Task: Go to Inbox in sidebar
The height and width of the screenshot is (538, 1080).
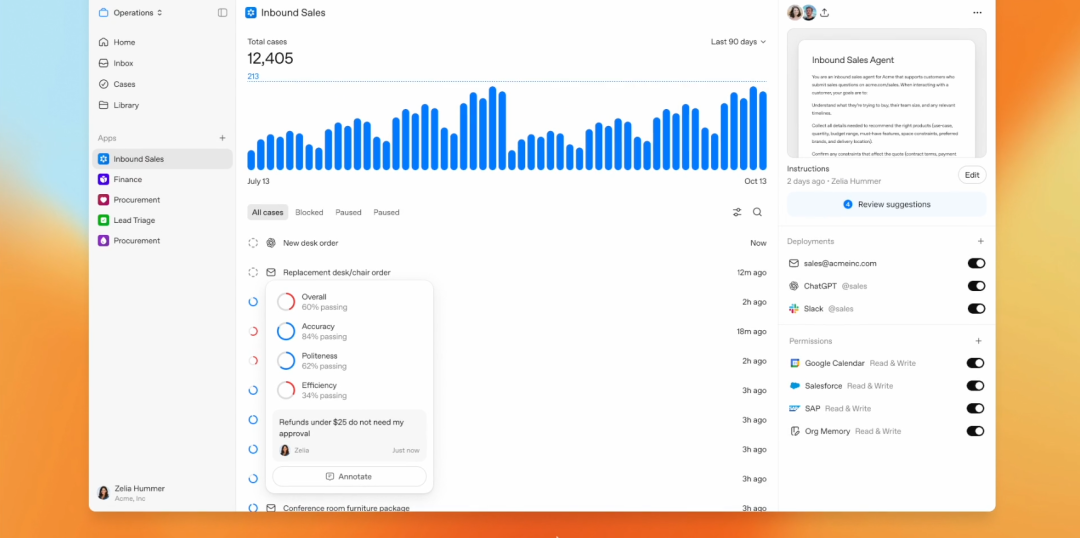Action: [123, 63]
